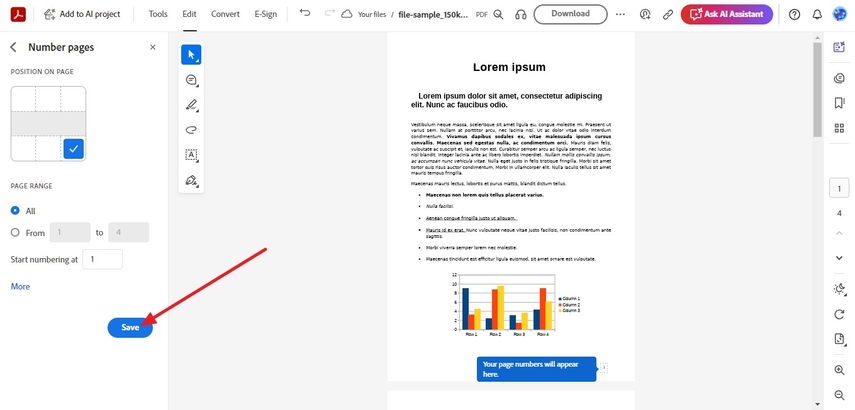This screenshot has width=855, height=410.
Task: Open the display theme brightness icon
Action: click(839, 289)
